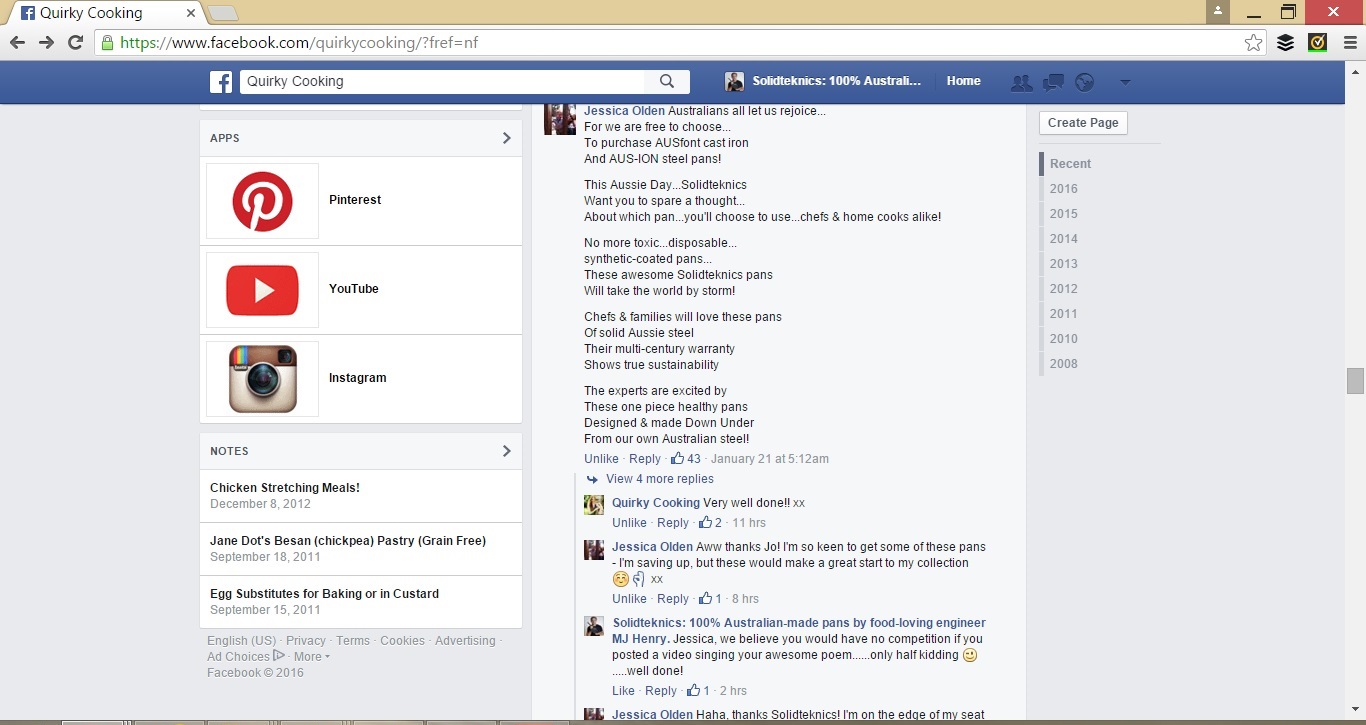Jump to 2010 in the timeline
This screenshot has width=1366, height=725.
(x=1064, y=339)
